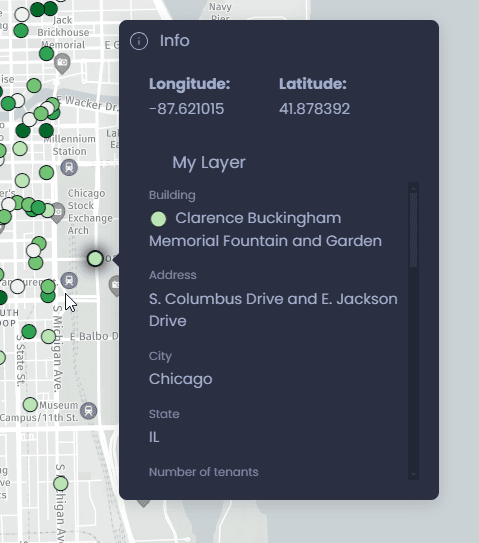Click the City field label

pos(160,356)
